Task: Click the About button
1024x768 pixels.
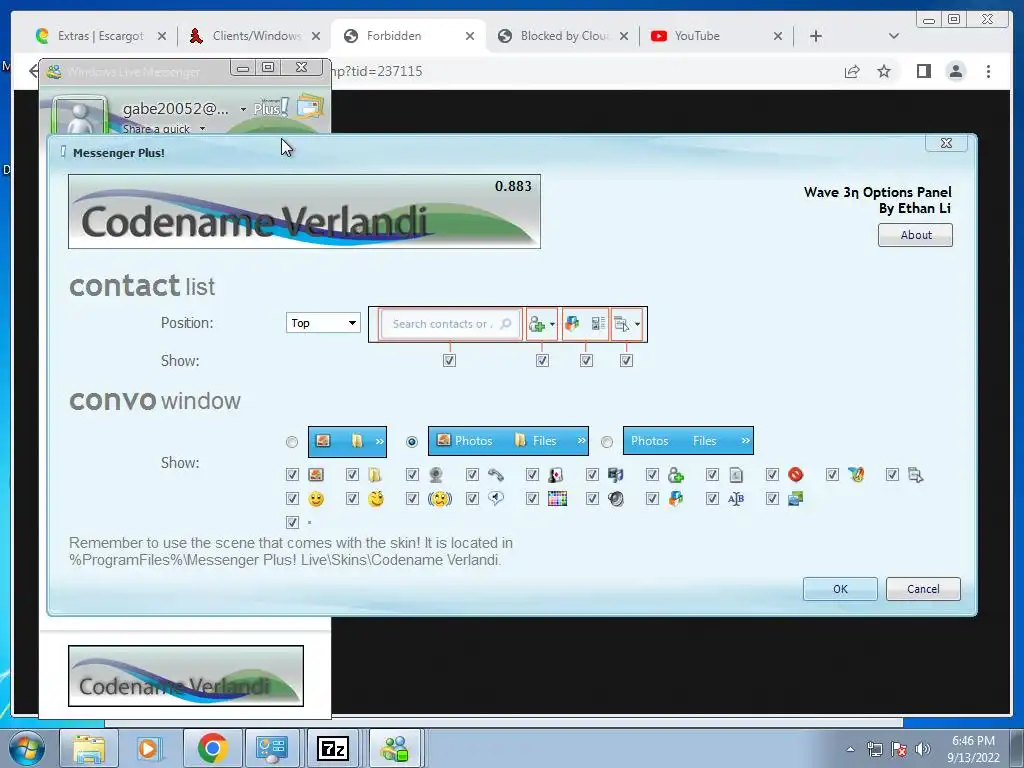Action: (x=915, y=235)
